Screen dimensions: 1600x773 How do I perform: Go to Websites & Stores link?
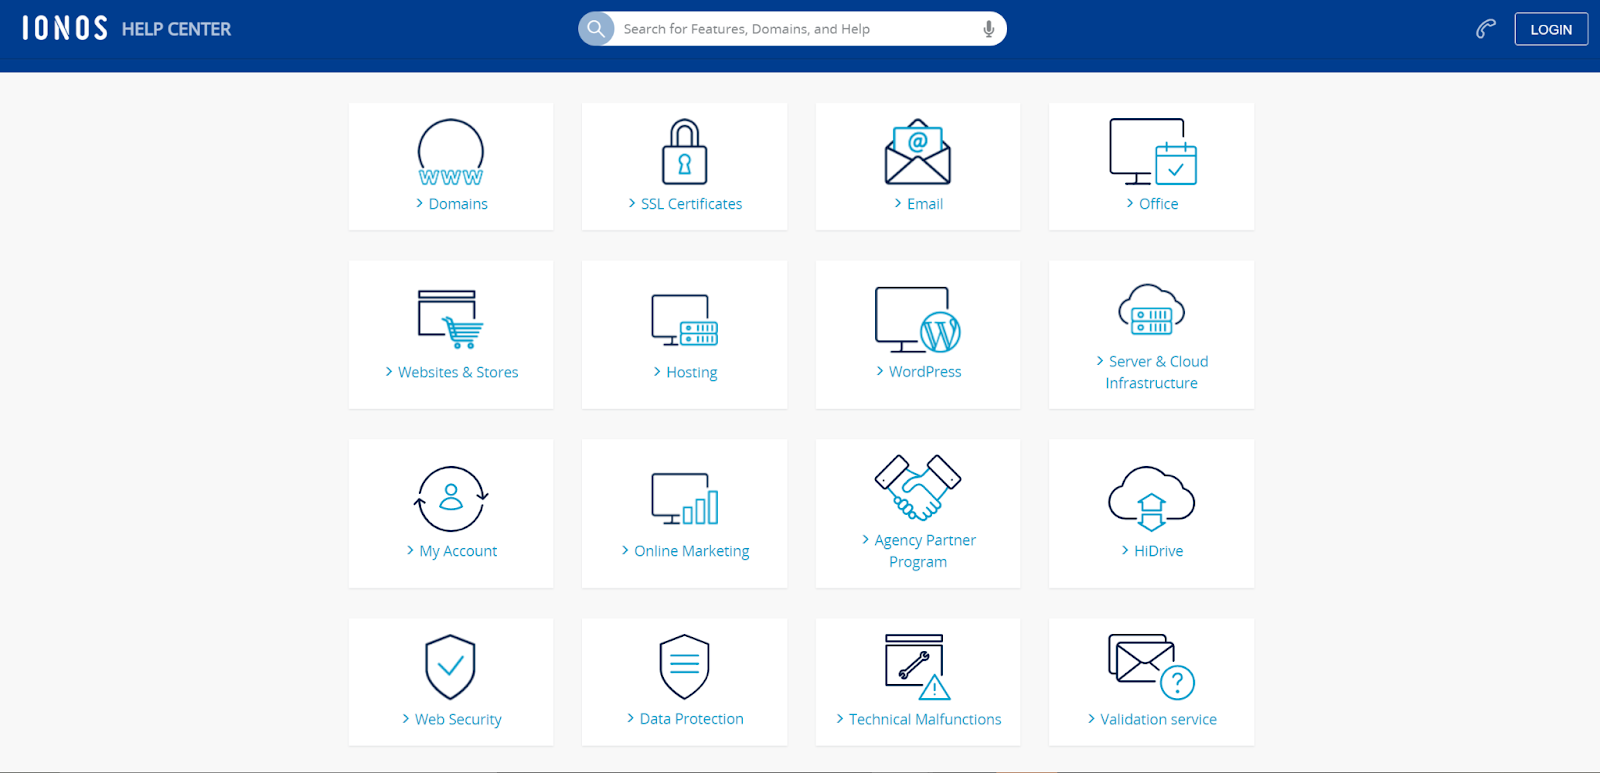click(451, 372)
